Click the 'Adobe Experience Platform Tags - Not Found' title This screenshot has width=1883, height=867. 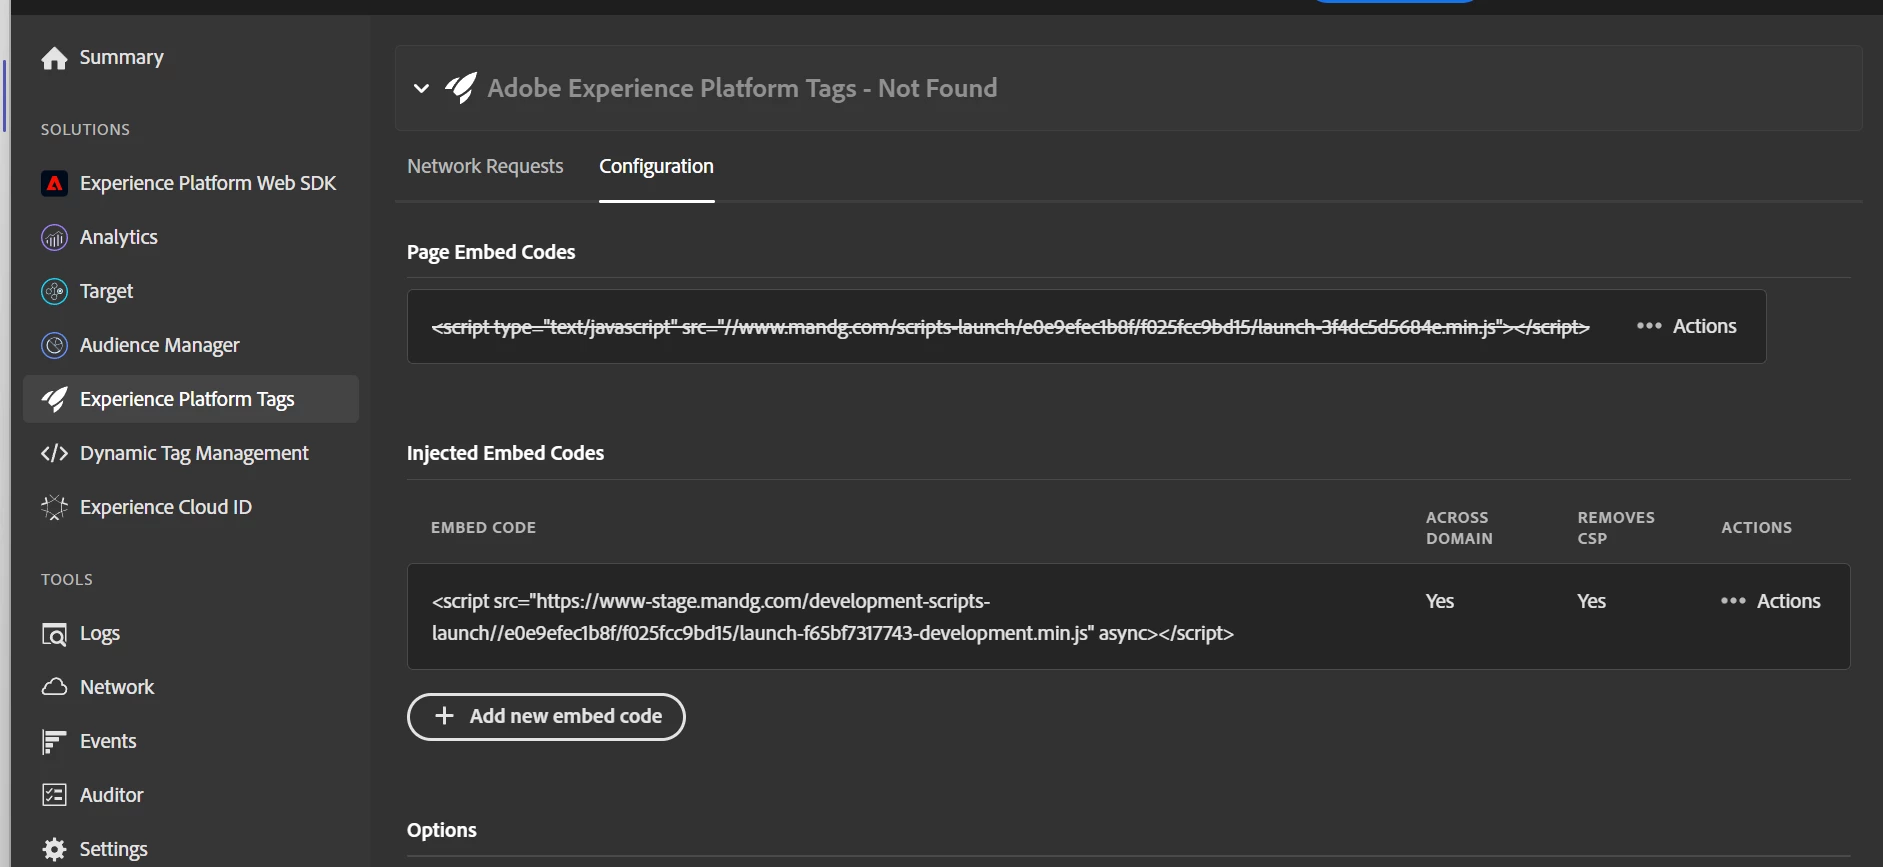pyautogui.click(x=742, y=88)
